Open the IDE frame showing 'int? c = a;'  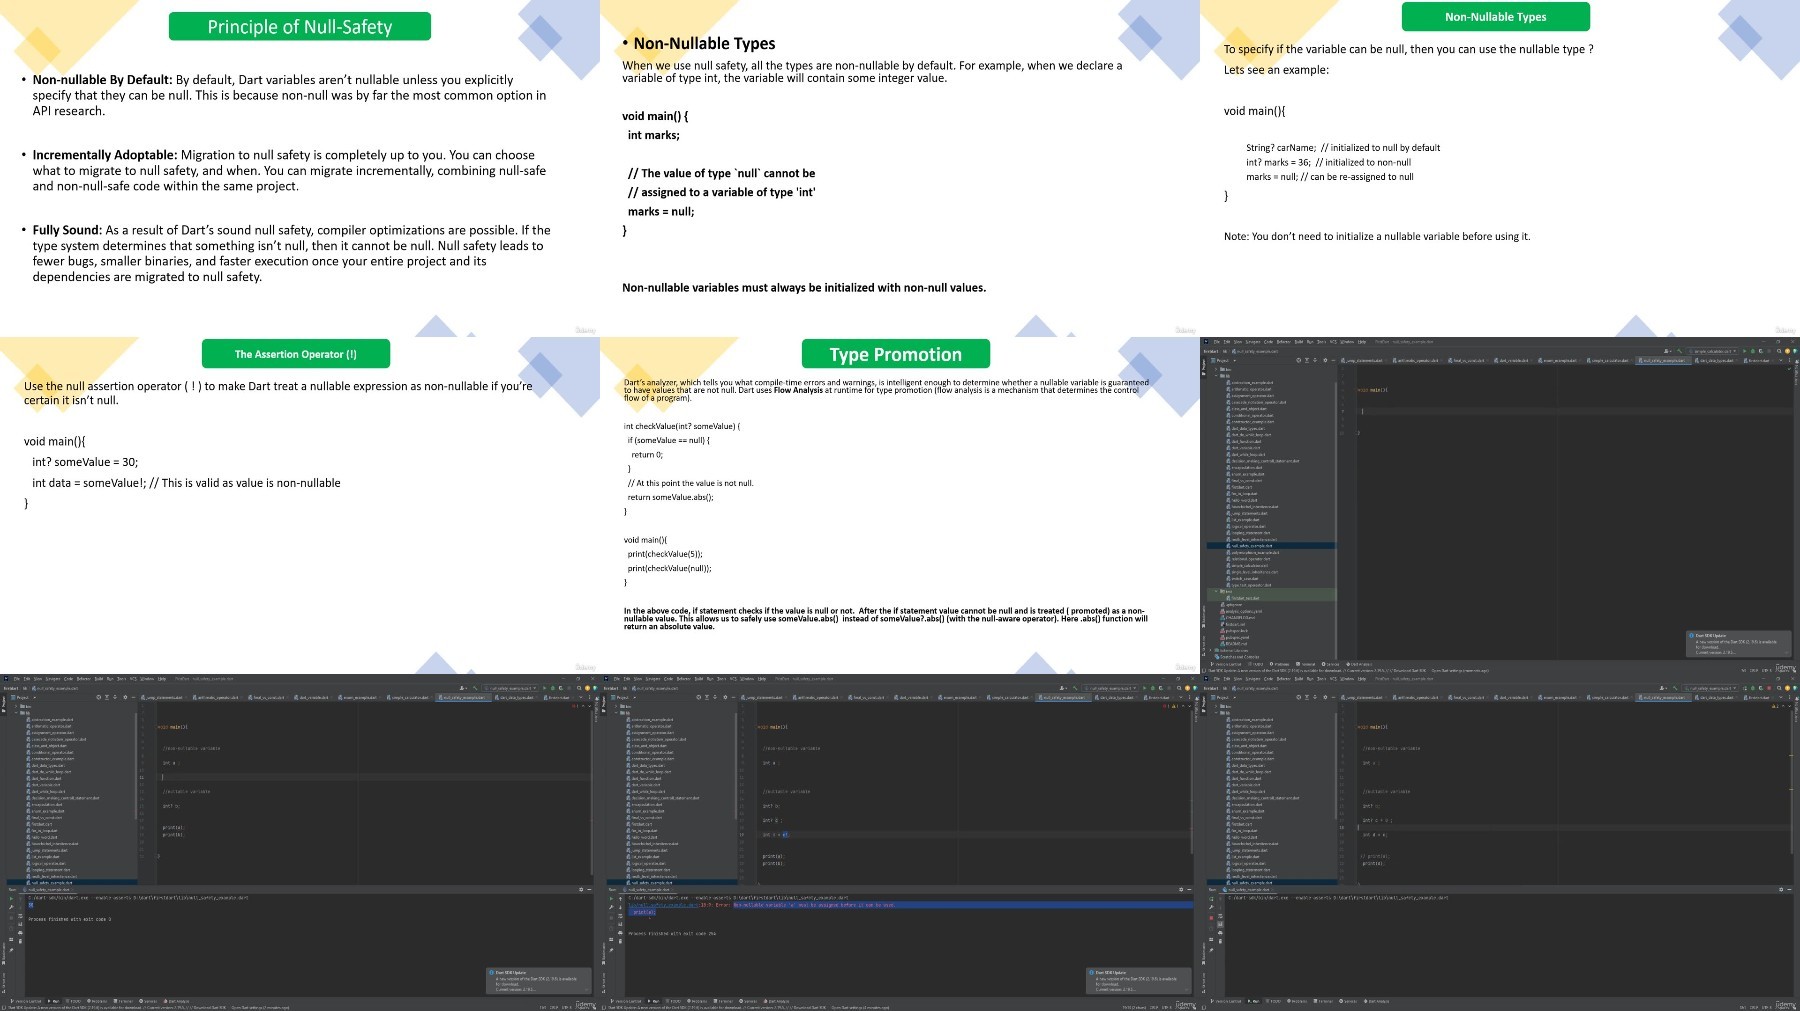pos(1500,842)
